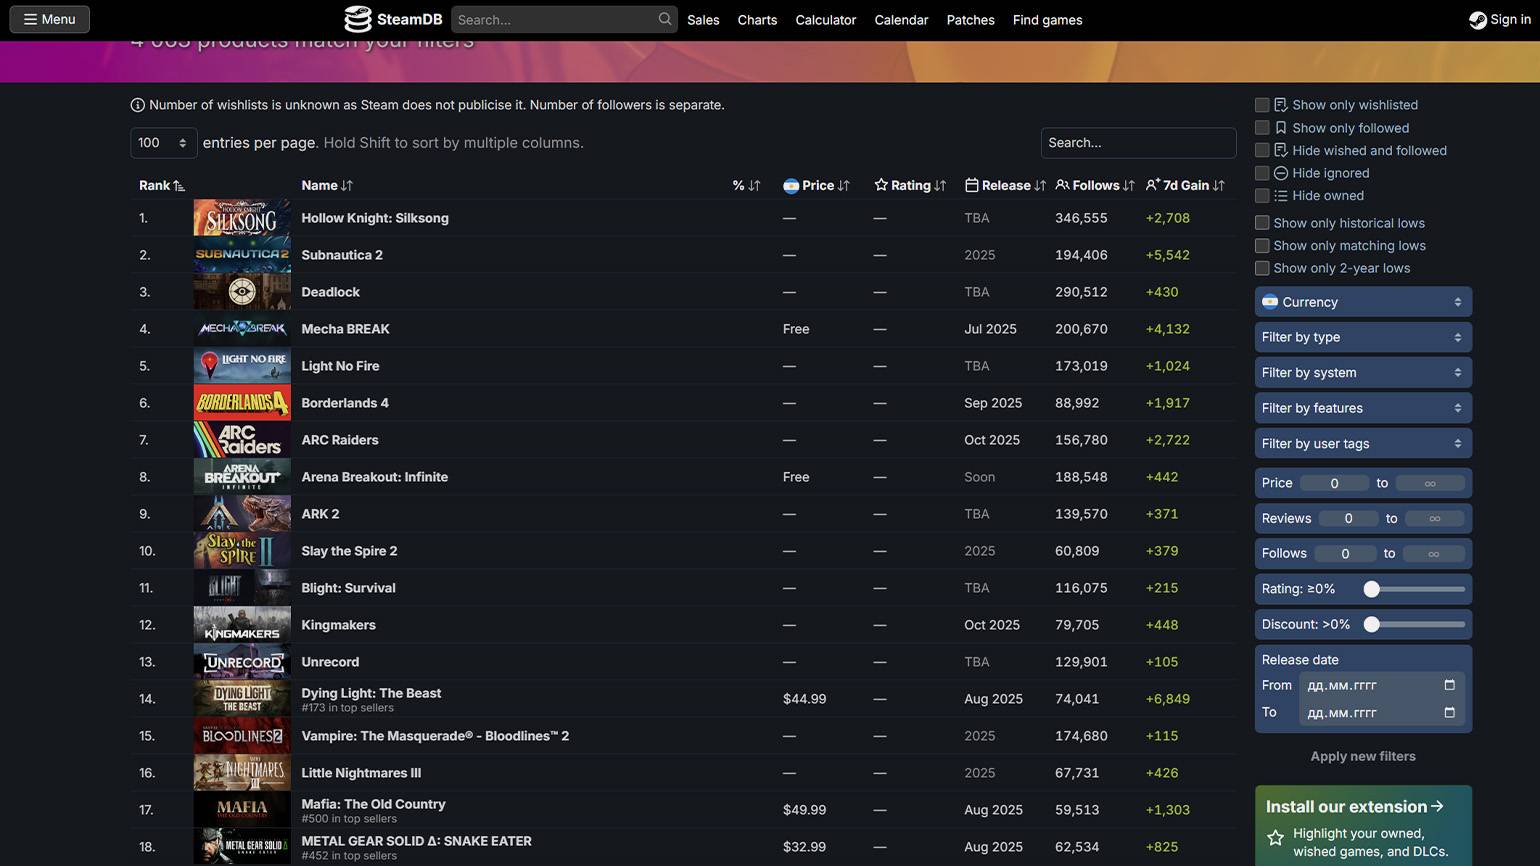
Task: Open Borderlands 4 game thumbnail
Action: point(242,403)
